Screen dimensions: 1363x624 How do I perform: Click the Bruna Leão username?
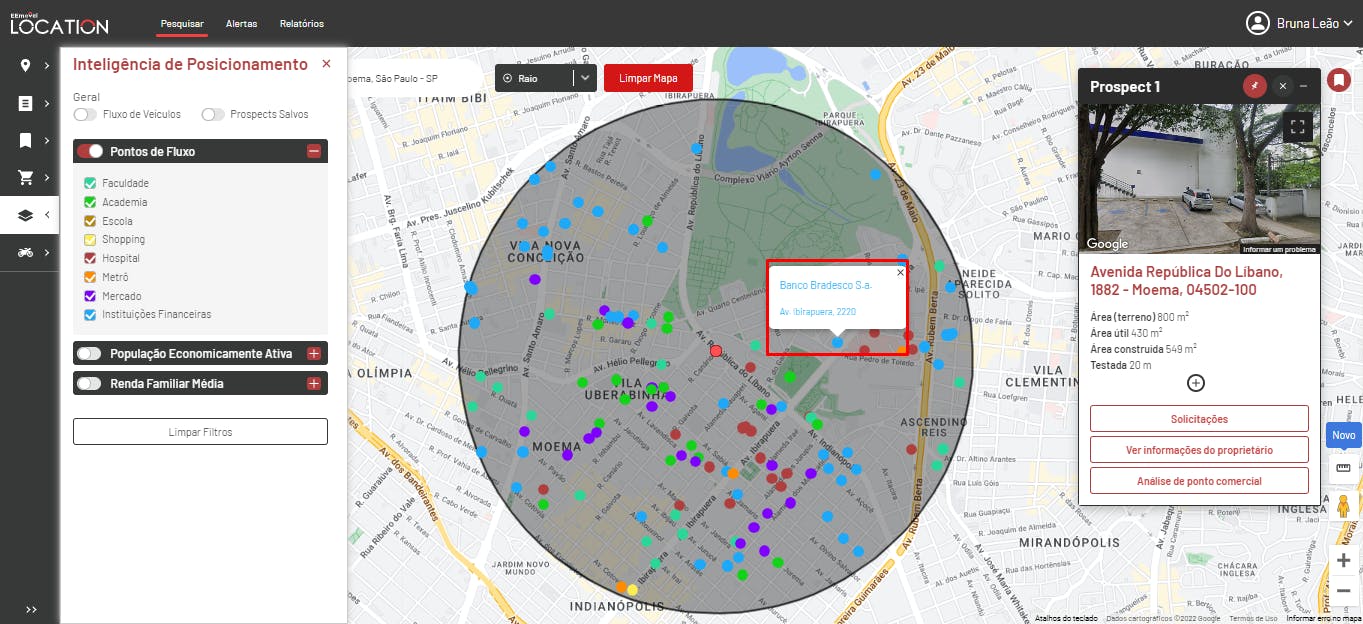tap(1307, 23)
